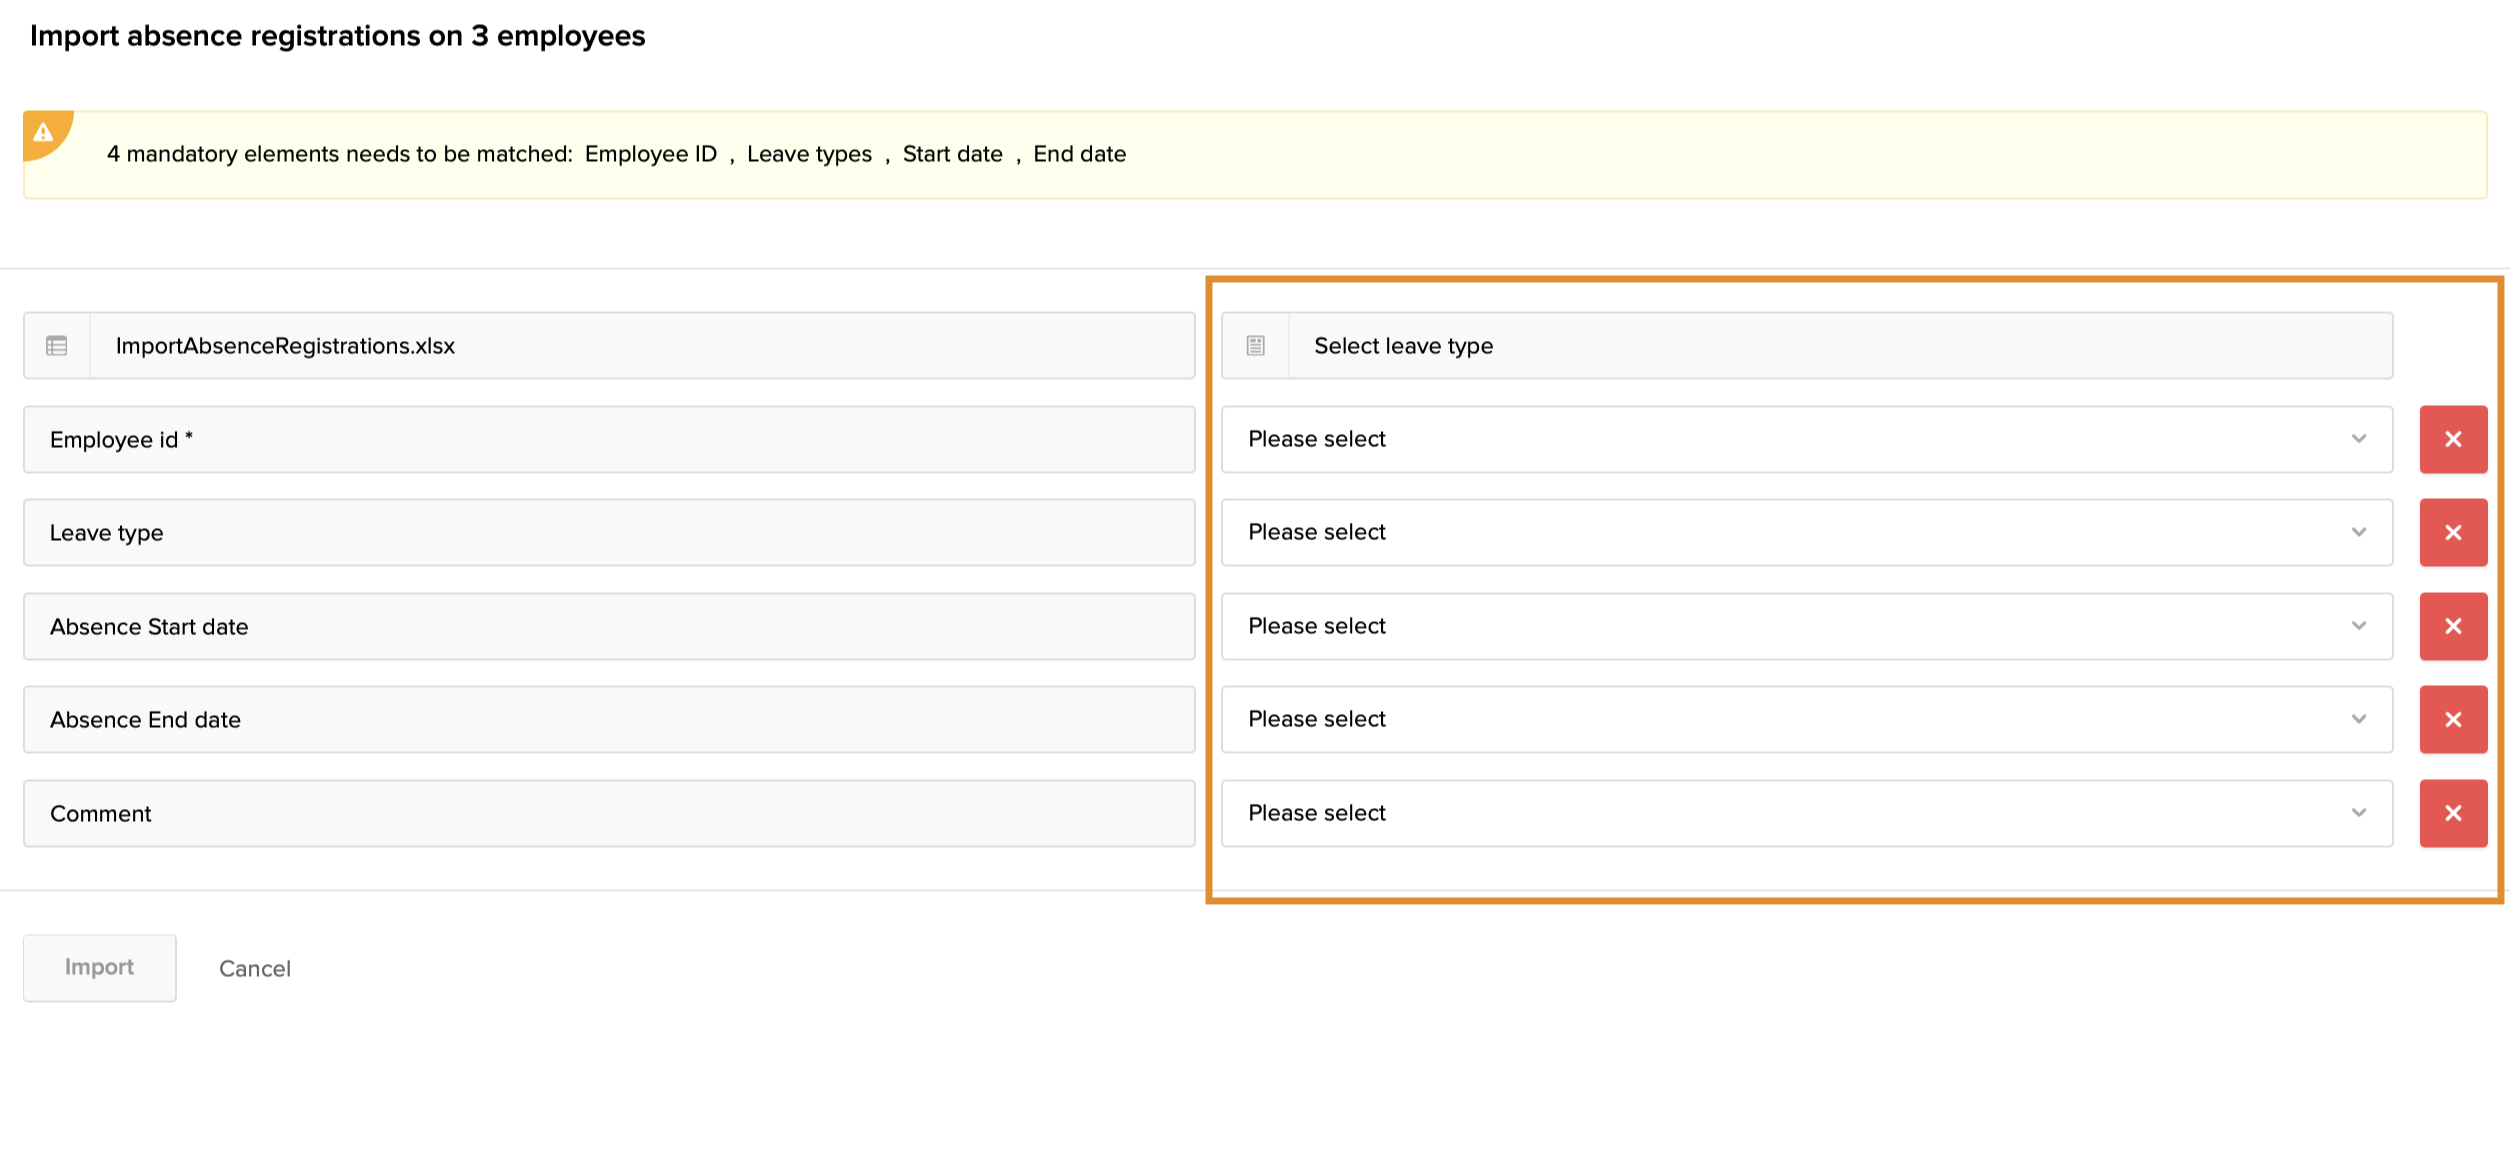Click the Comment source column field
2510x1158 pixels.
[x=608, y=813]
